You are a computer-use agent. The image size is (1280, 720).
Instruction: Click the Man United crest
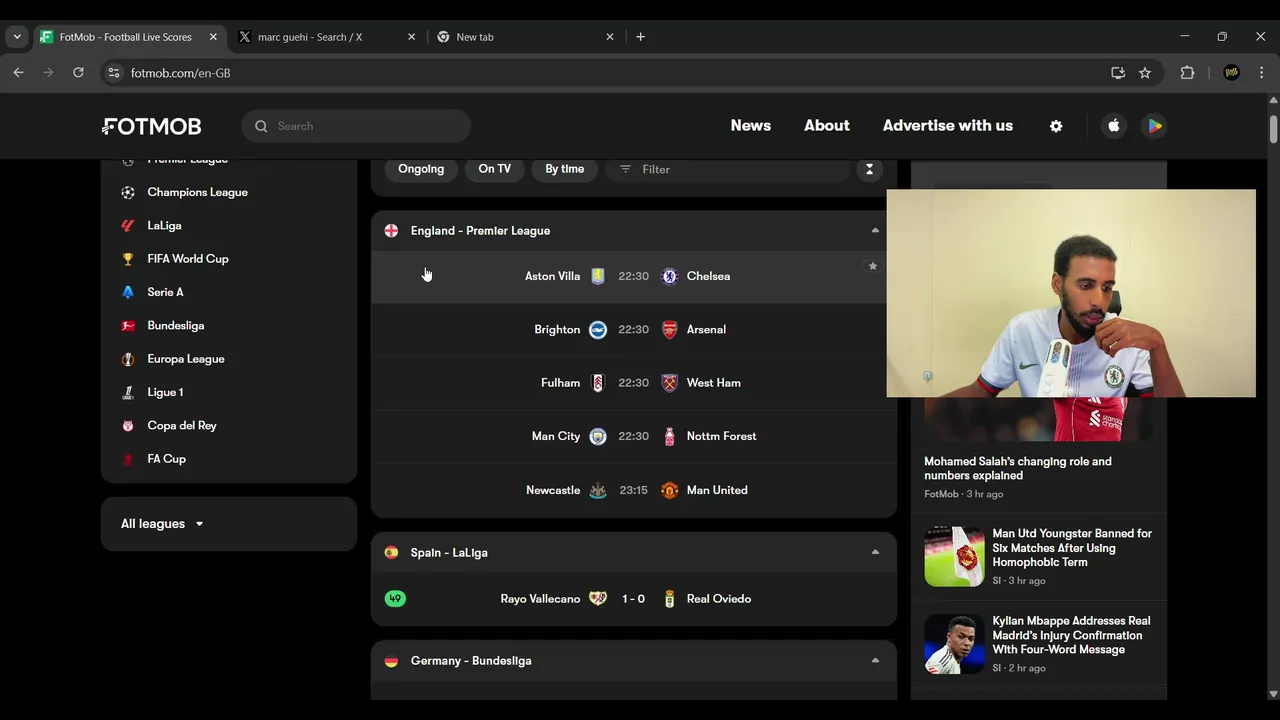point(670,490)
